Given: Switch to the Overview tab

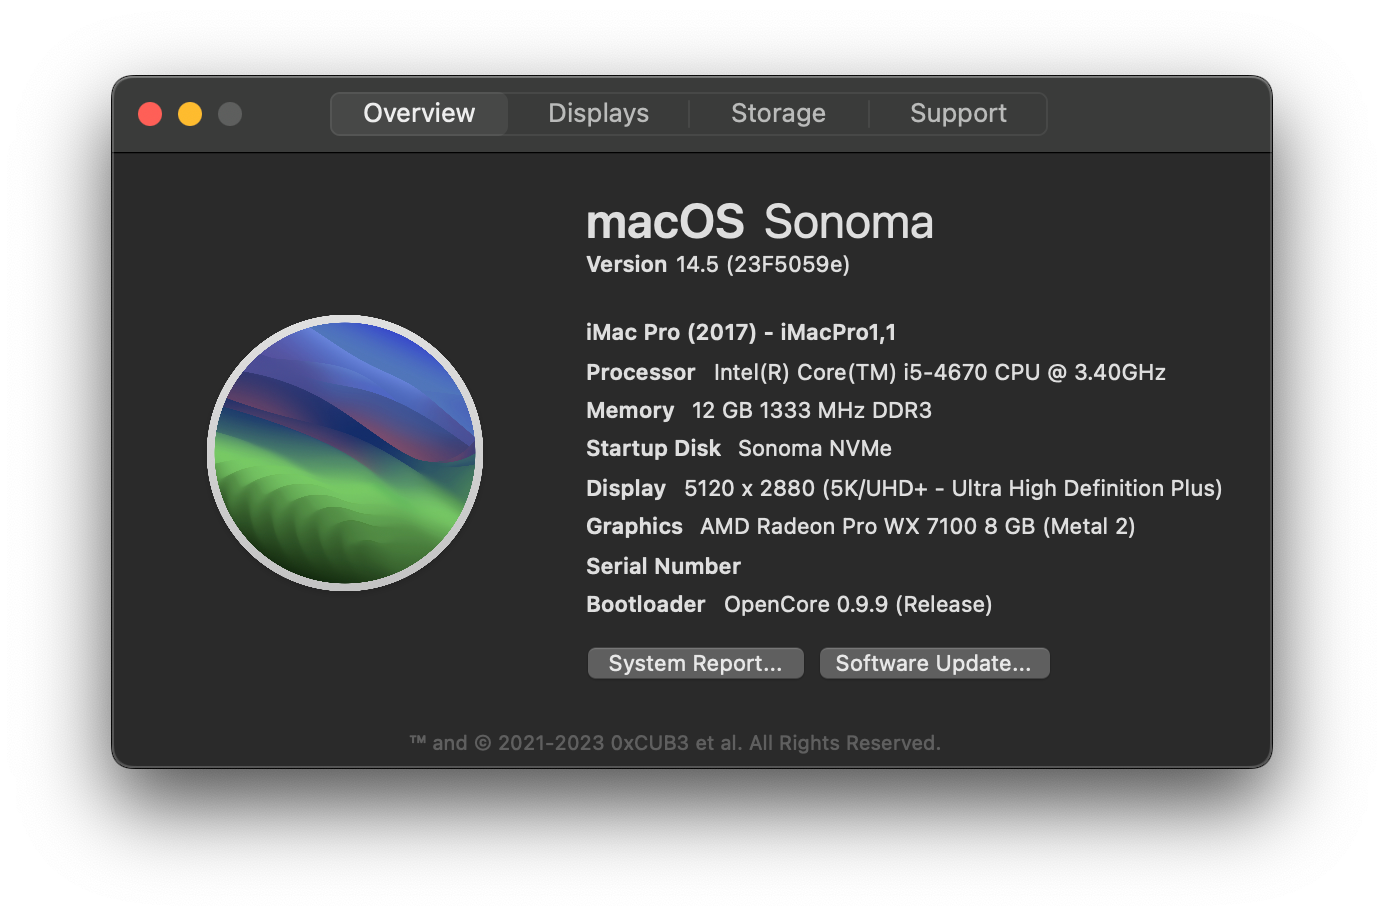Looking at the screenshot, I should (x=419, y=113).
